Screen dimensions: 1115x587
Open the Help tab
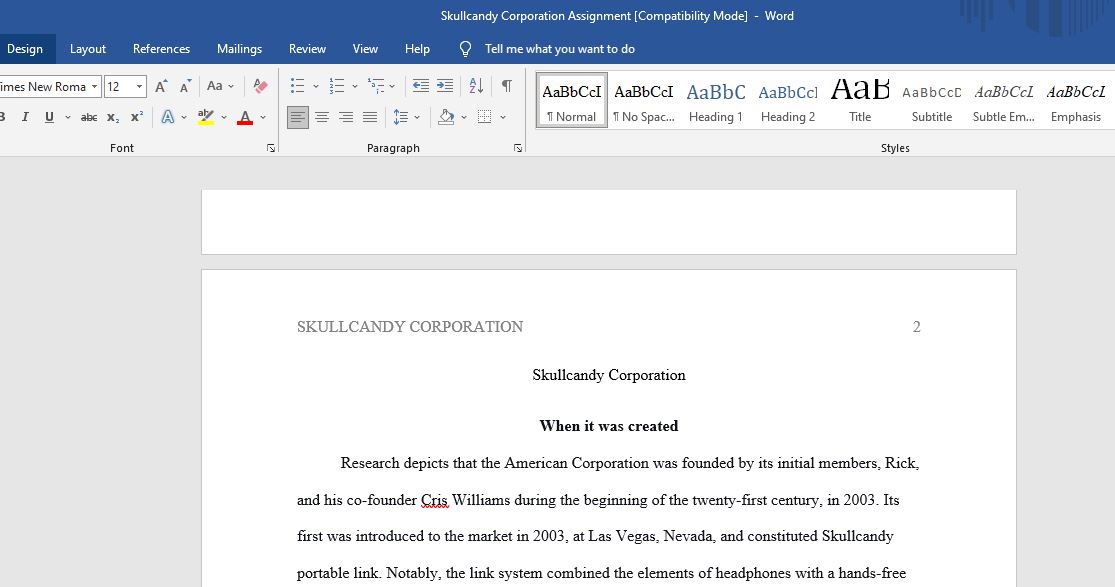click(417, 48)
